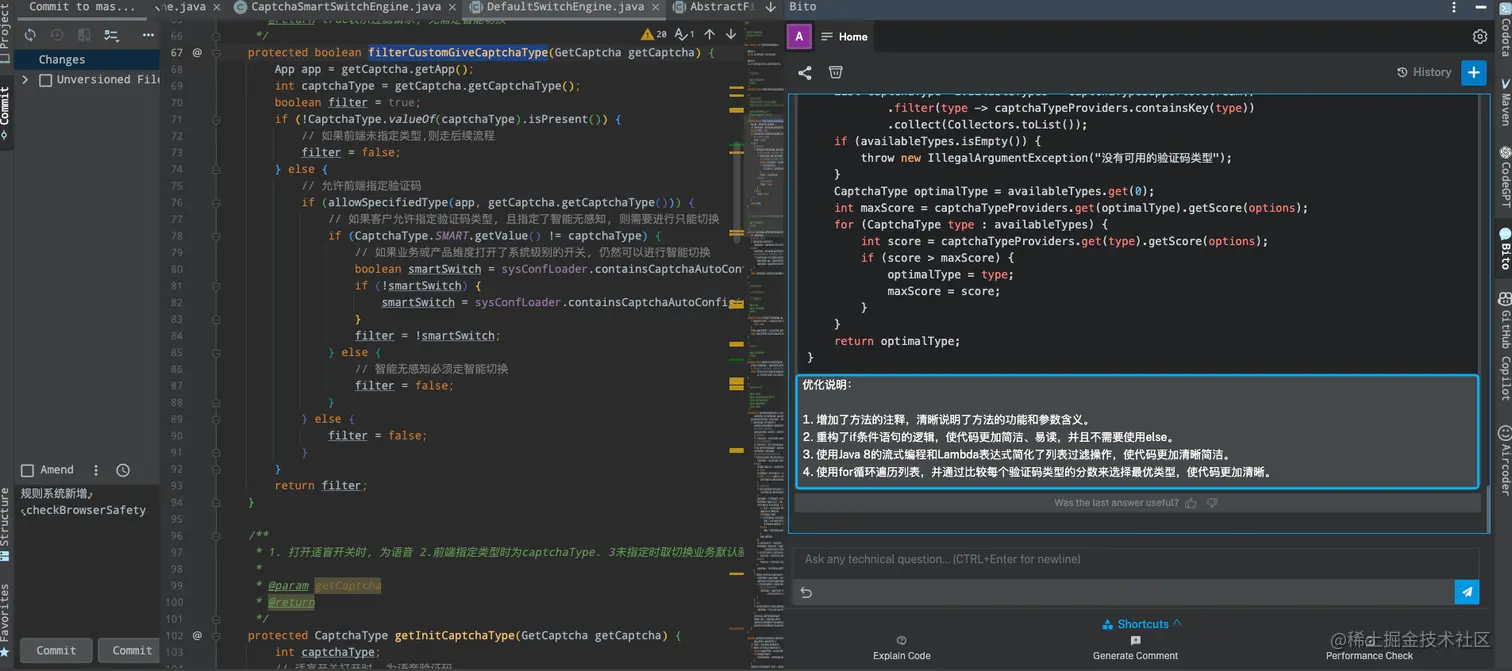This screenshot has width=1512, height=671.
Task: Switch to the AbstractF editor tab
Action: point(713,7)
